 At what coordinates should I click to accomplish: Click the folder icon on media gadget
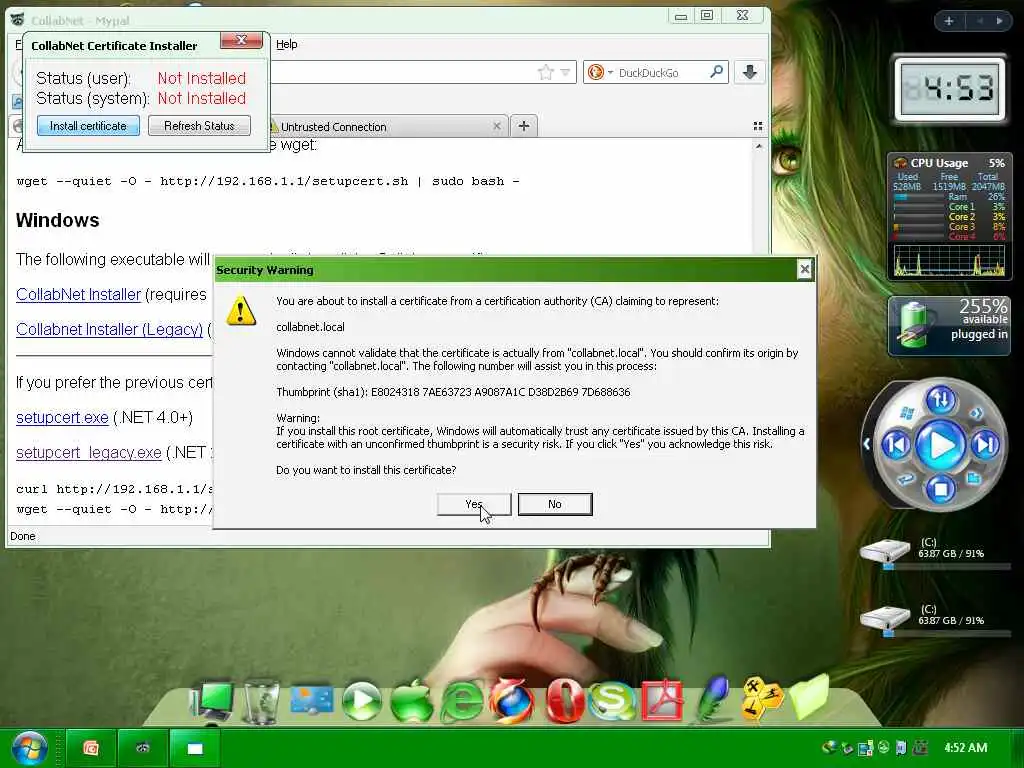click(x=974, y=479)
